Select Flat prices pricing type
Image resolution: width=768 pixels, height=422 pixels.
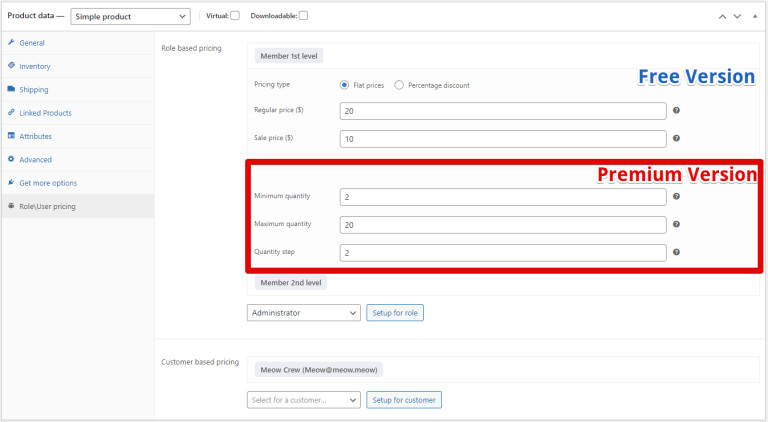tap(344, 85)
